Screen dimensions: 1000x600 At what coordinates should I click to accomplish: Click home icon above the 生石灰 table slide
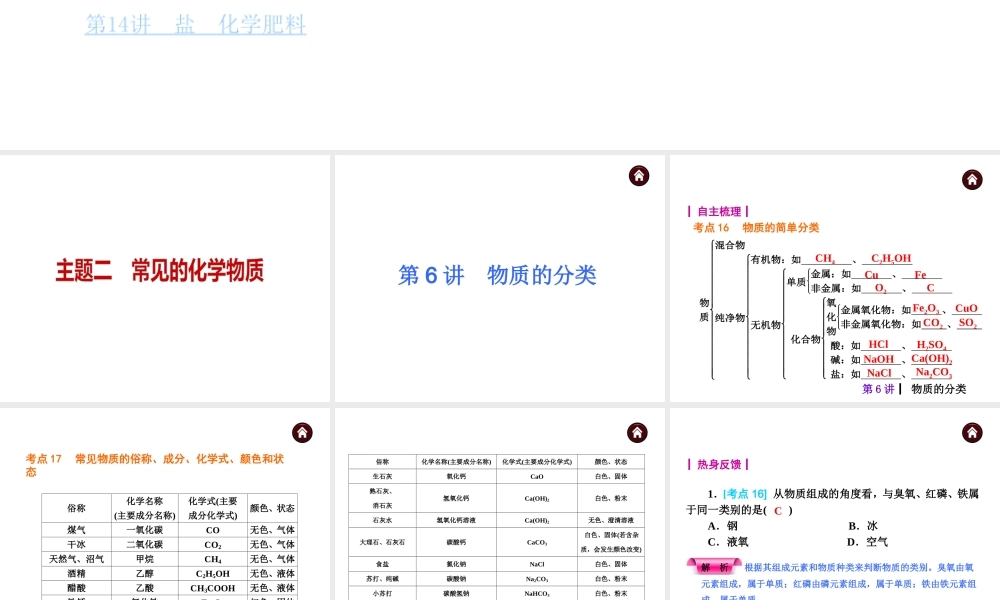[637, 432]
